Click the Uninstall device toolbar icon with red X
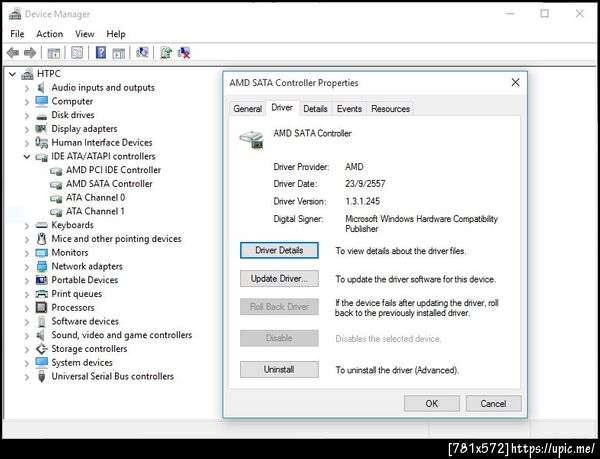Screen dimensions: 600x459 tap(184, 52)
